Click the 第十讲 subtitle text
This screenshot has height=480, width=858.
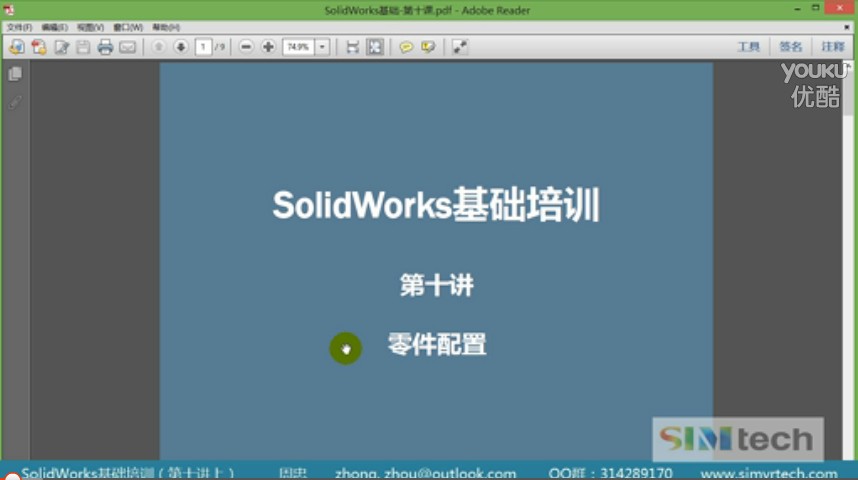pyautogui.click(x=437, y=285)
